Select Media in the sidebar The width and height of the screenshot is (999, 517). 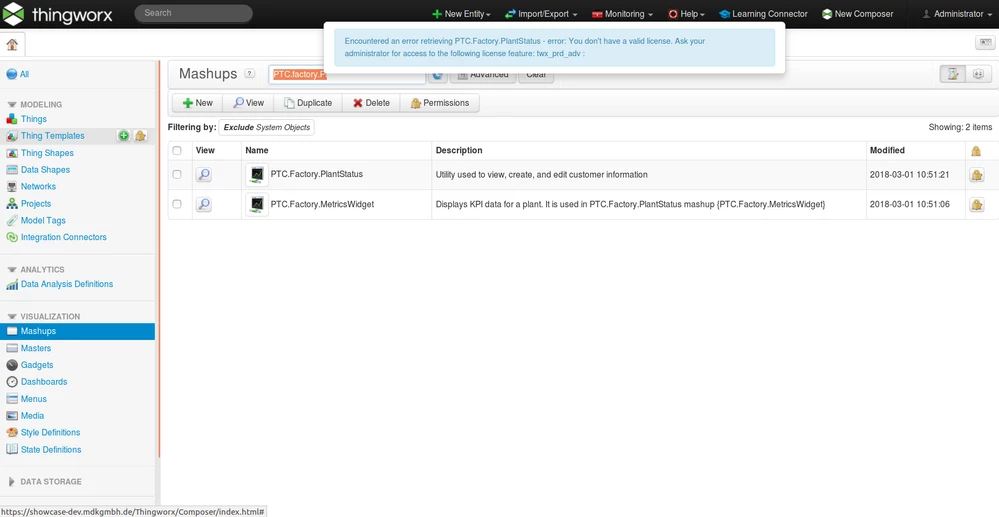[x=32, y=416]
